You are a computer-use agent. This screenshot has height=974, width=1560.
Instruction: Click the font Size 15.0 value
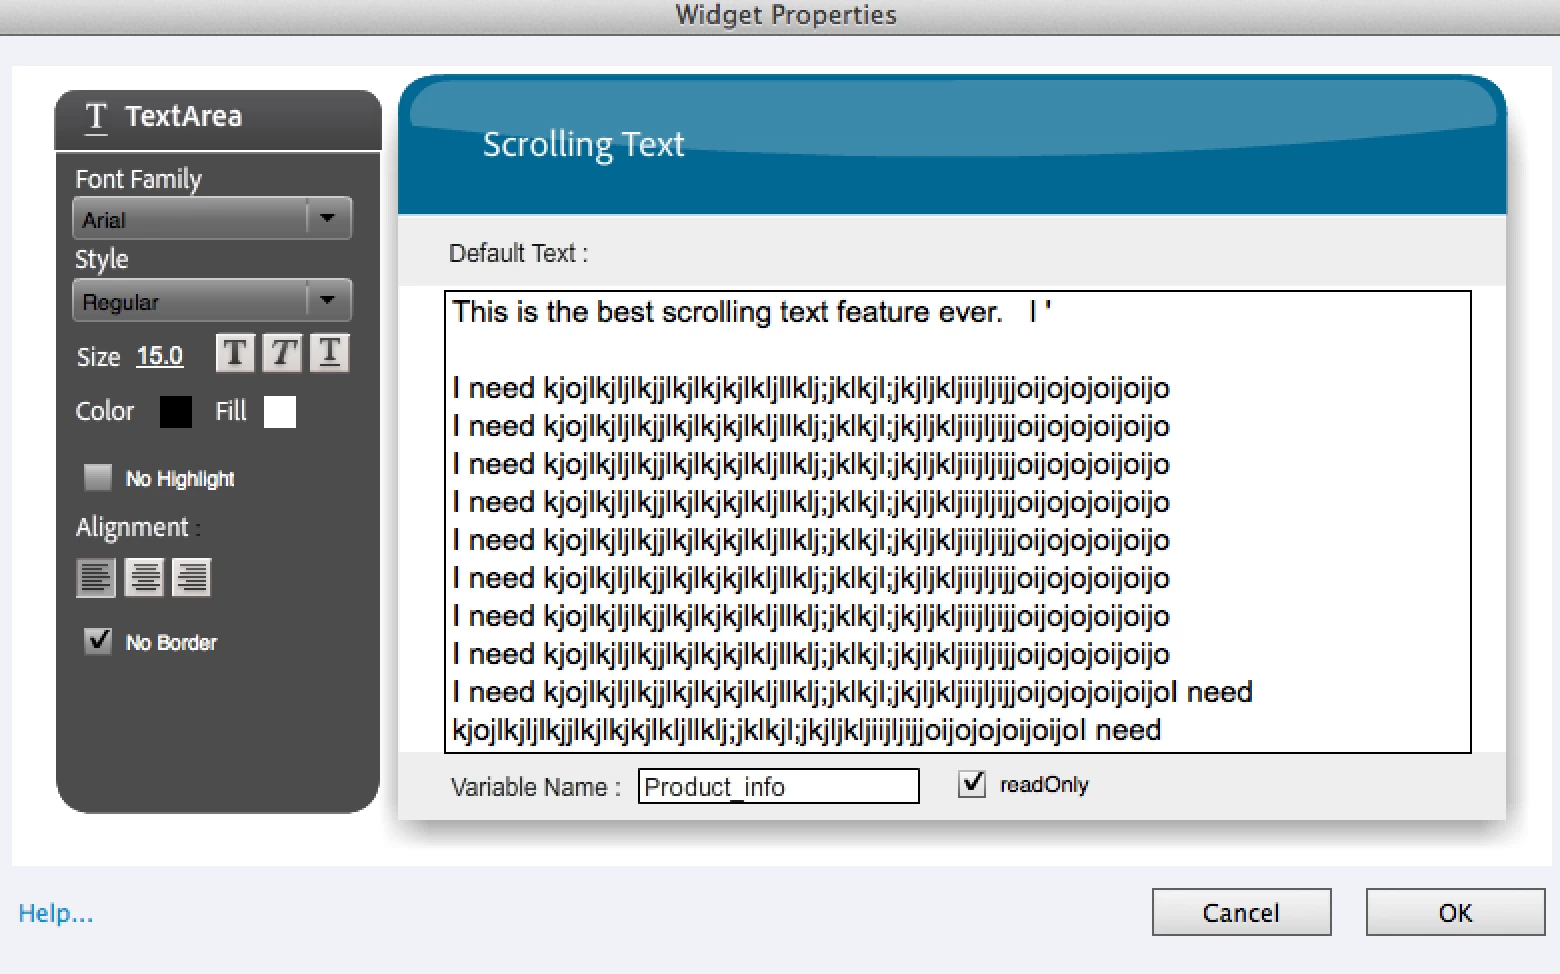click(160, 356)
